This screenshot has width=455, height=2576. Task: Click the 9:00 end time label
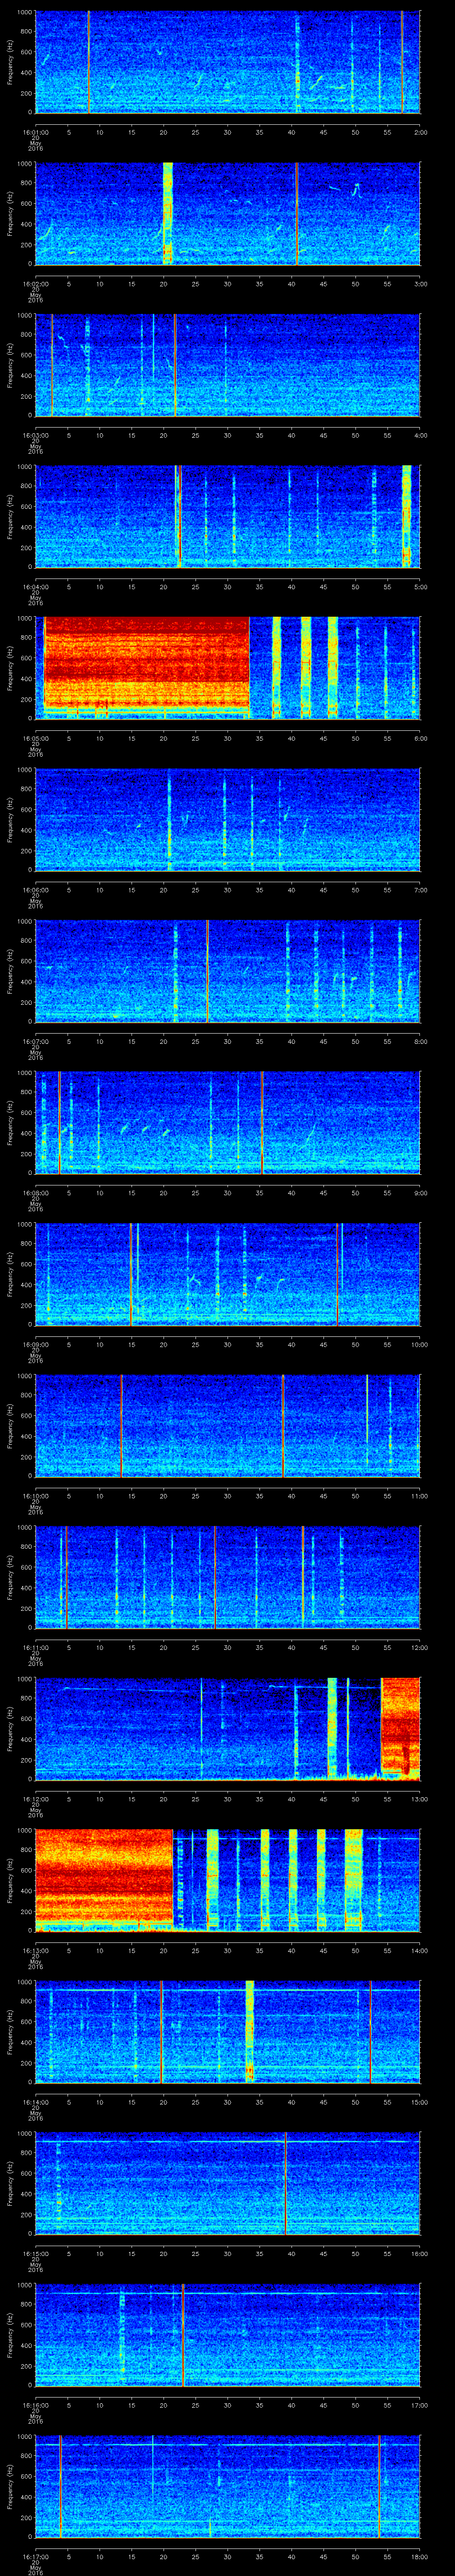point(420,1193)
